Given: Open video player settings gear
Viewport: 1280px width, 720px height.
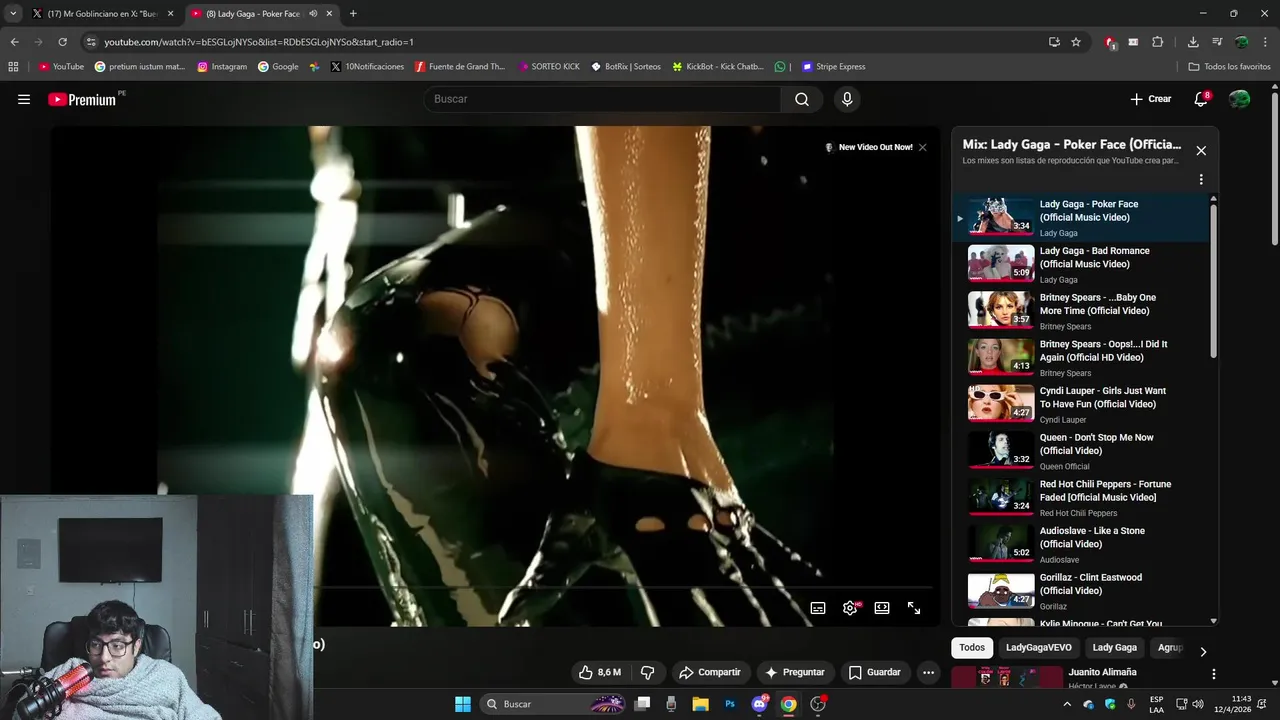Looking at the screenshot, I should coord(850,608).
